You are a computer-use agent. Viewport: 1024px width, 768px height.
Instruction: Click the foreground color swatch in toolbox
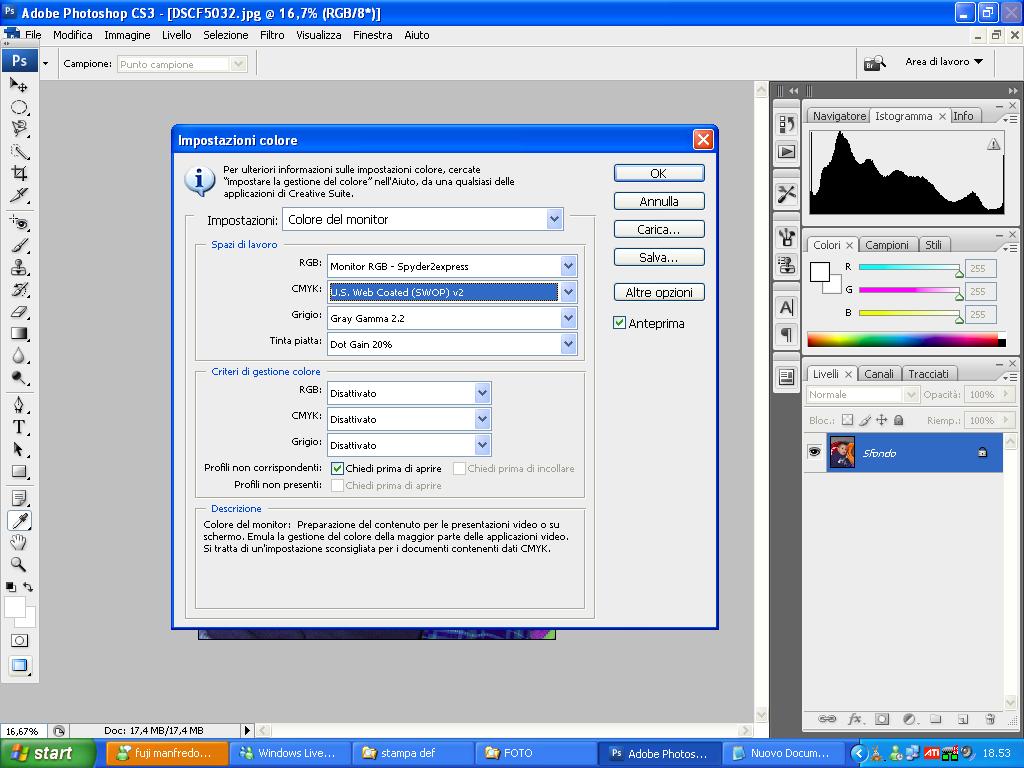(x=15, y=607)
